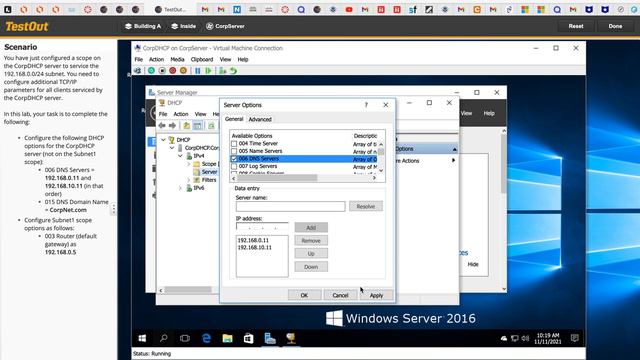Switch to the Advanced tab in Server Options
The image size is (640, 360).
click(x=260, y=119)
